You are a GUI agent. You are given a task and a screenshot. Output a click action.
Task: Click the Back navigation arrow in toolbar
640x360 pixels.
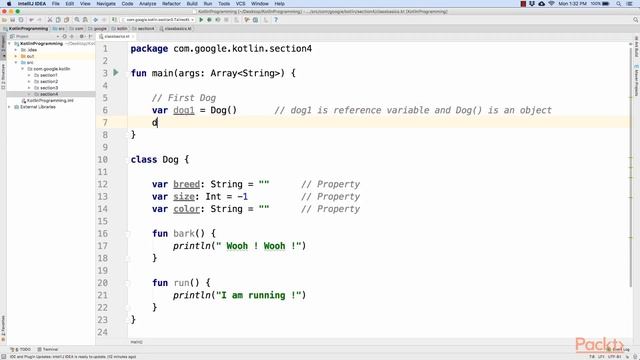point(96,20)
